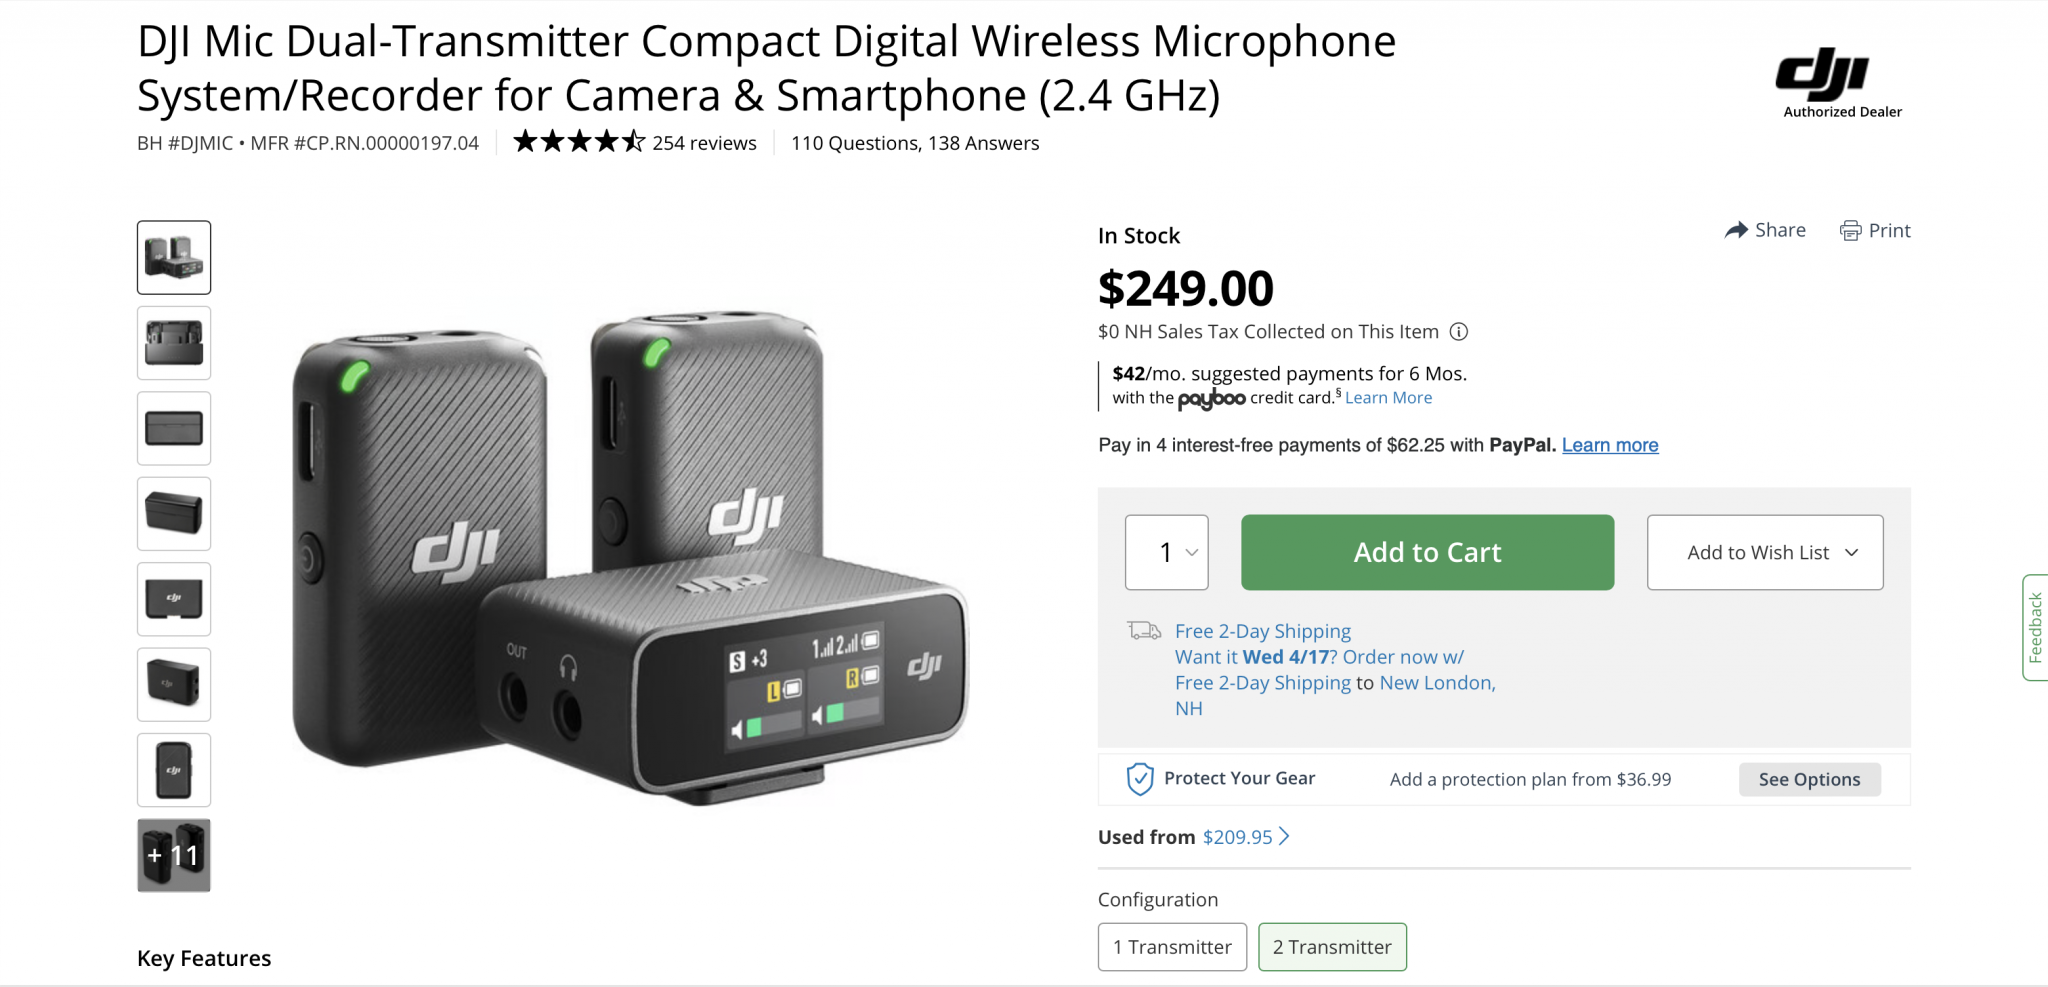Click the star rating icons
2048x987 pixels.
(579, 142)
